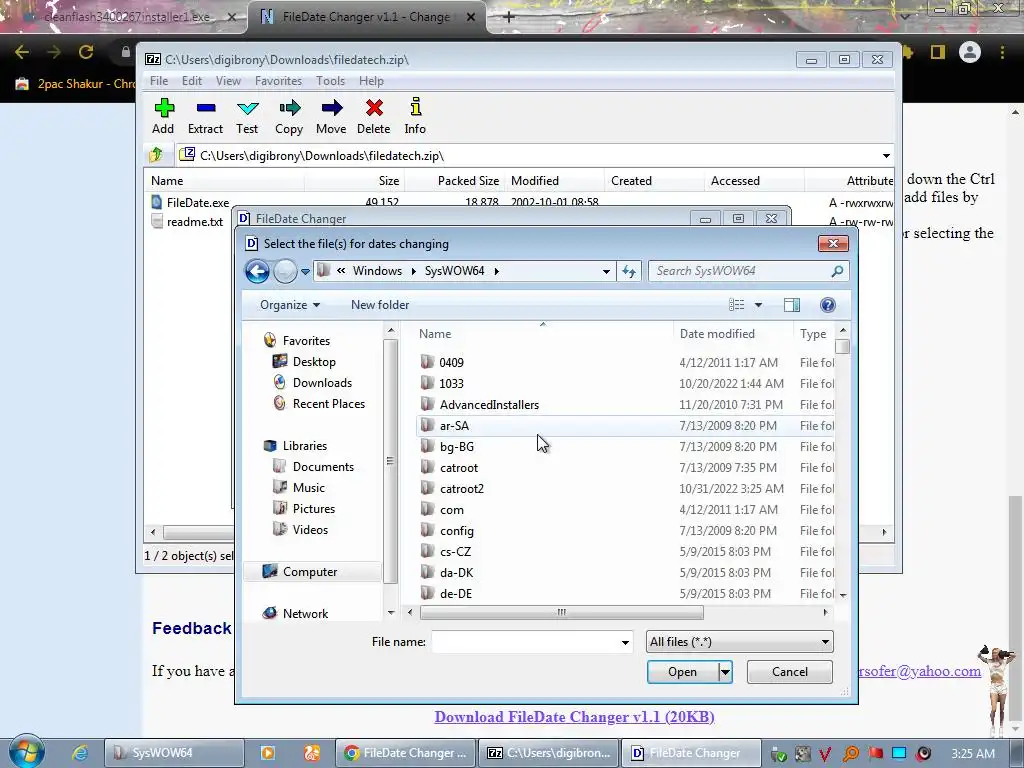1024x768 pixels.
Task: Open Recent Places in dialog sidebar
Action: tap(328, 404)
